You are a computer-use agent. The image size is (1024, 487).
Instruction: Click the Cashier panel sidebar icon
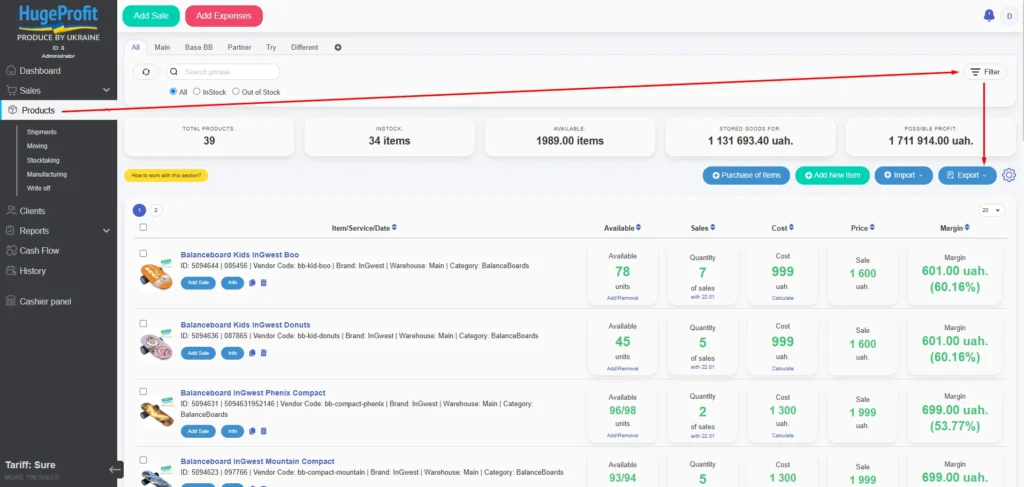pos(11,302)
